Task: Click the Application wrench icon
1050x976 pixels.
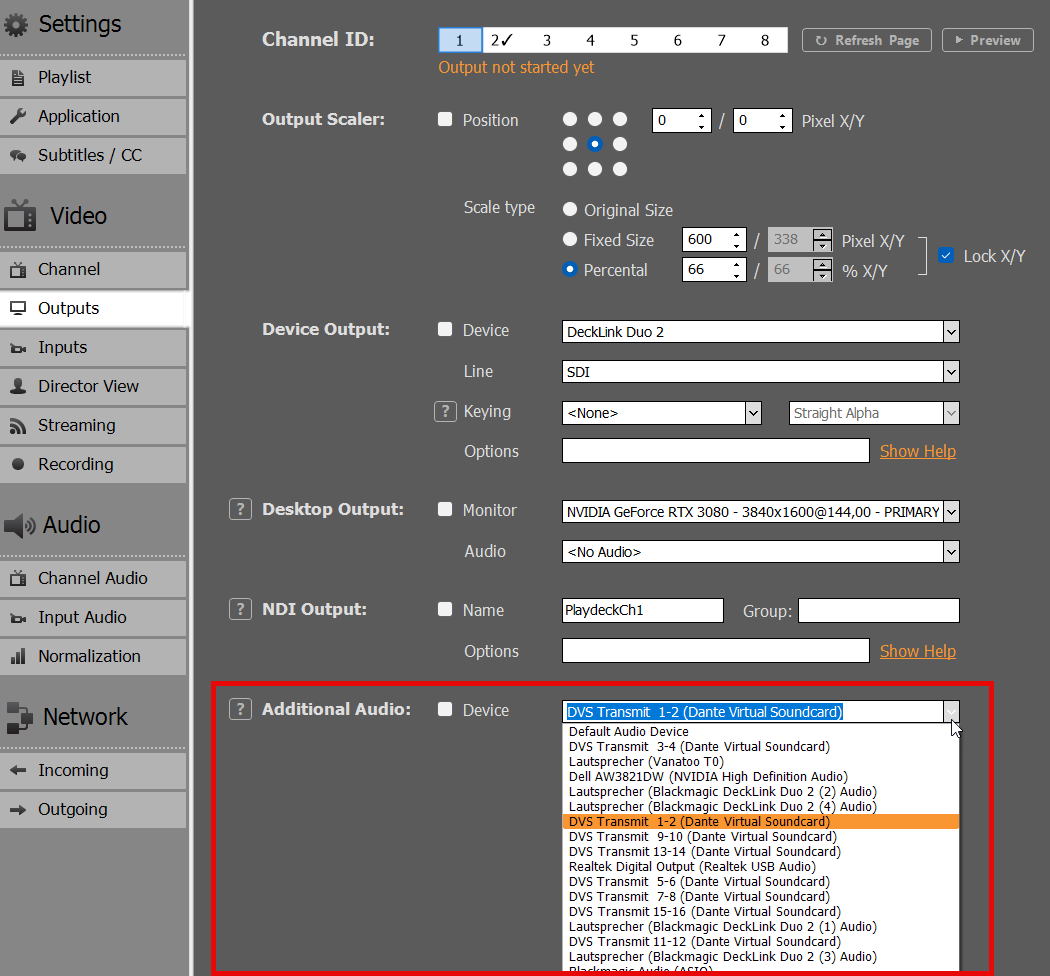Action: pos(18,117)
